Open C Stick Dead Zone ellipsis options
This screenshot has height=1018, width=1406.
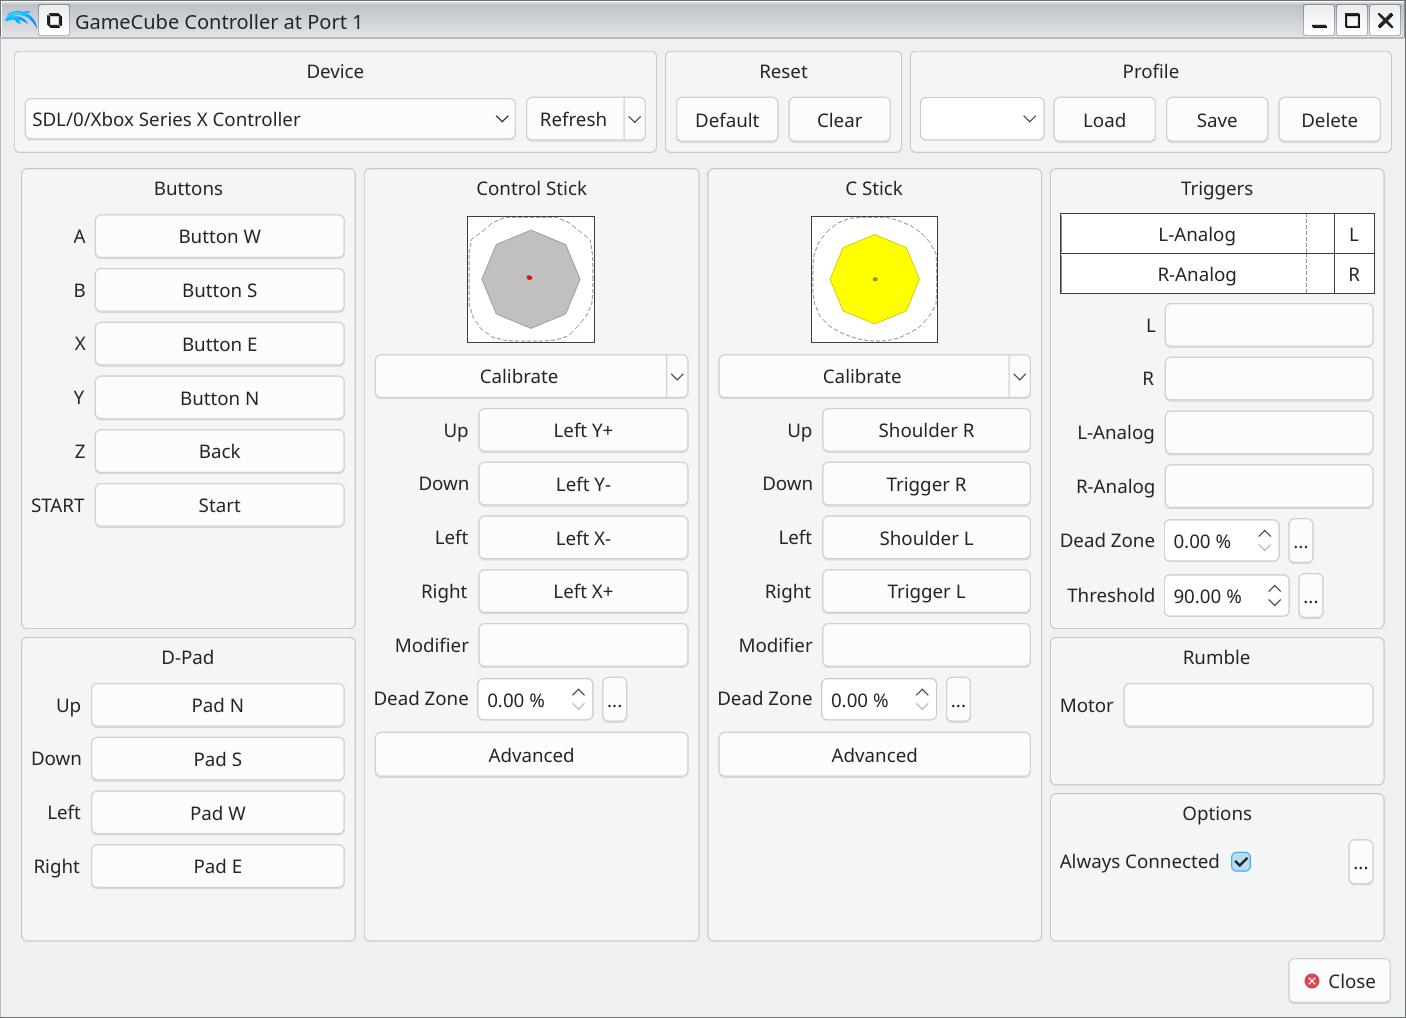958,700
